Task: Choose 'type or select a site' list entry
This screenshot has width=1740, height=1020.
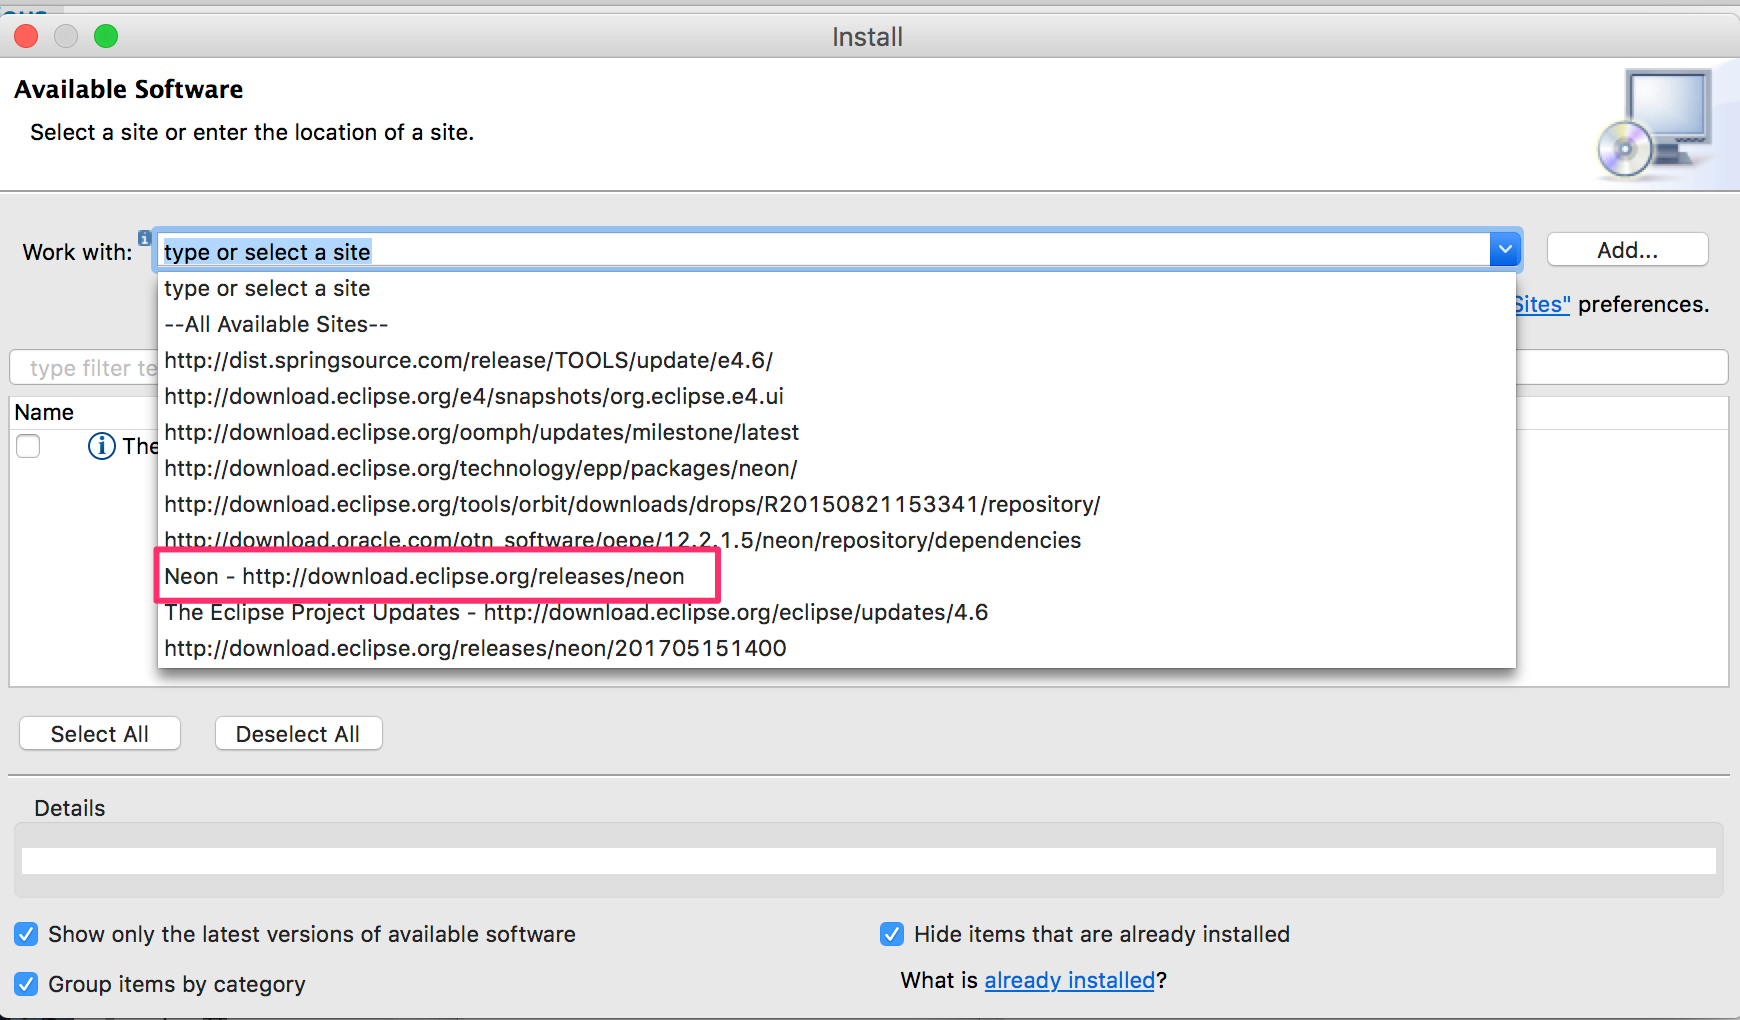Action: [836, 288]
